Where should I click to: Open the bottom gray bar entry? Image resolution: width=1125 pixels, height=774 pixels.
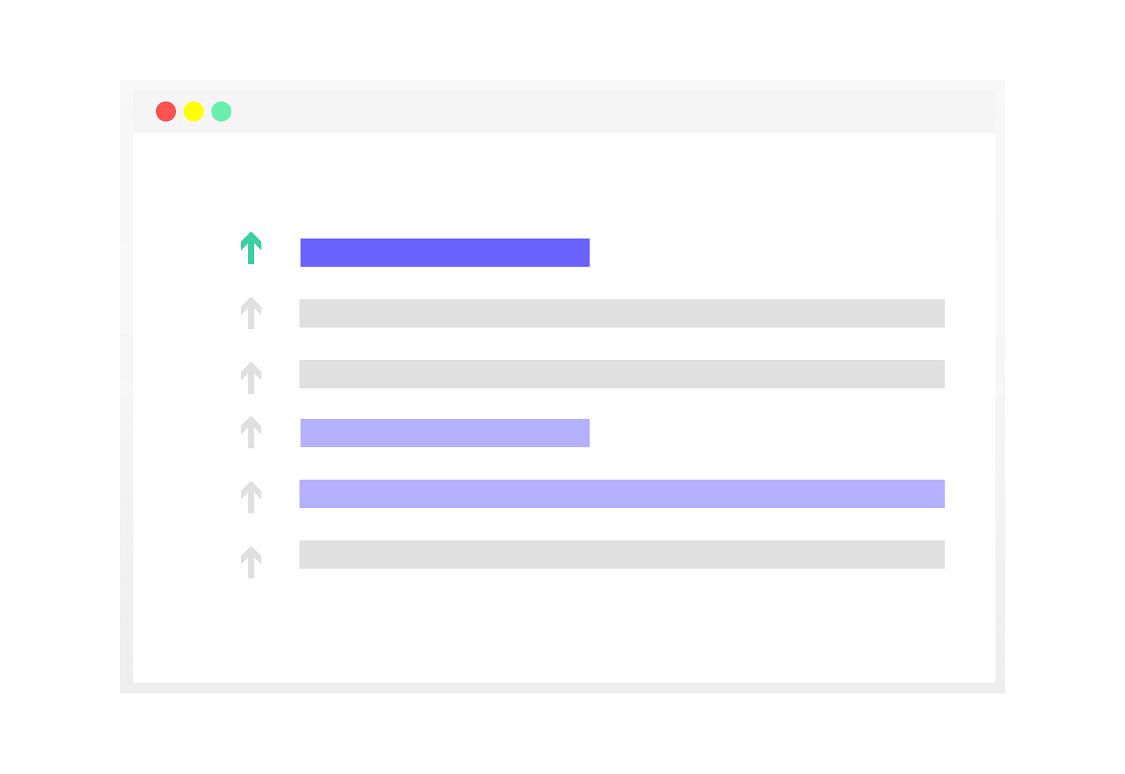tap(622, 554)
